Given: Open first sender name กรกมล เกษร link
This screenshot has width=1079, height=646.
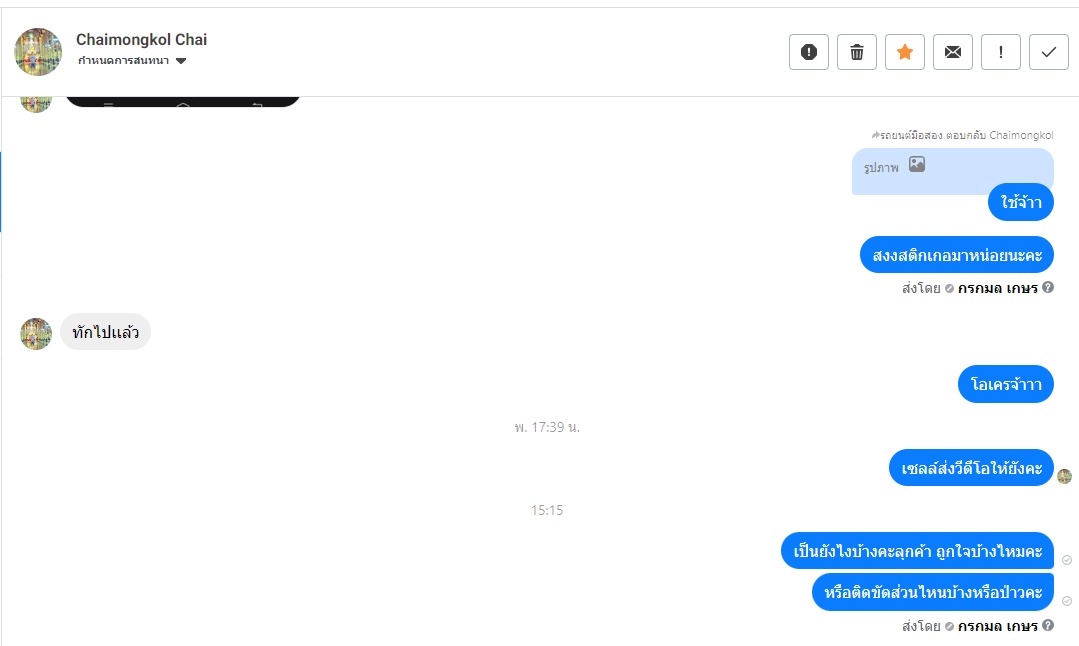Looking at the screenshot, I should (x=997, y=288).
